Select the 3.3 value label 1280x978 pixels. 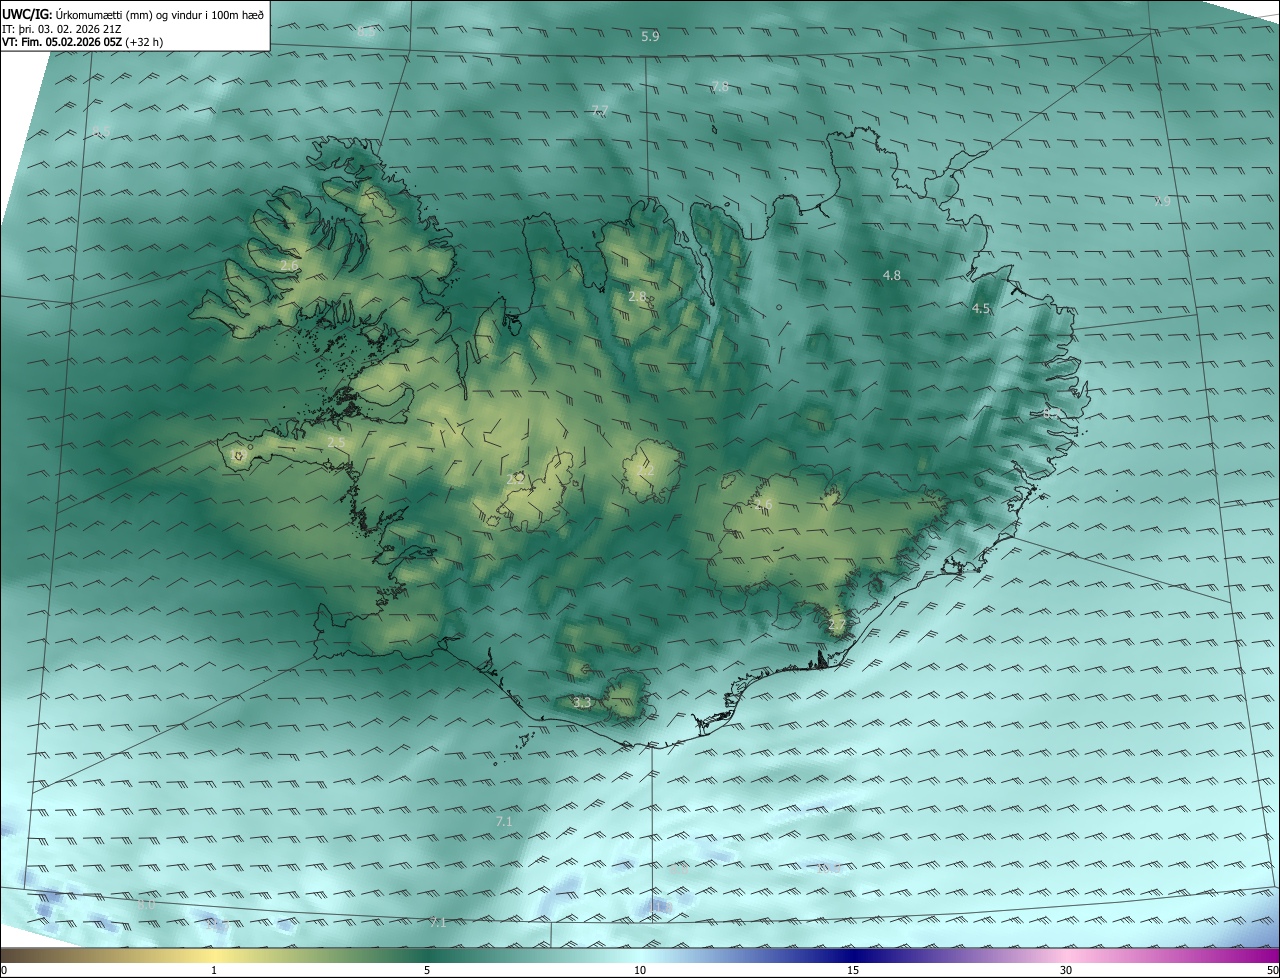point(582,703)
